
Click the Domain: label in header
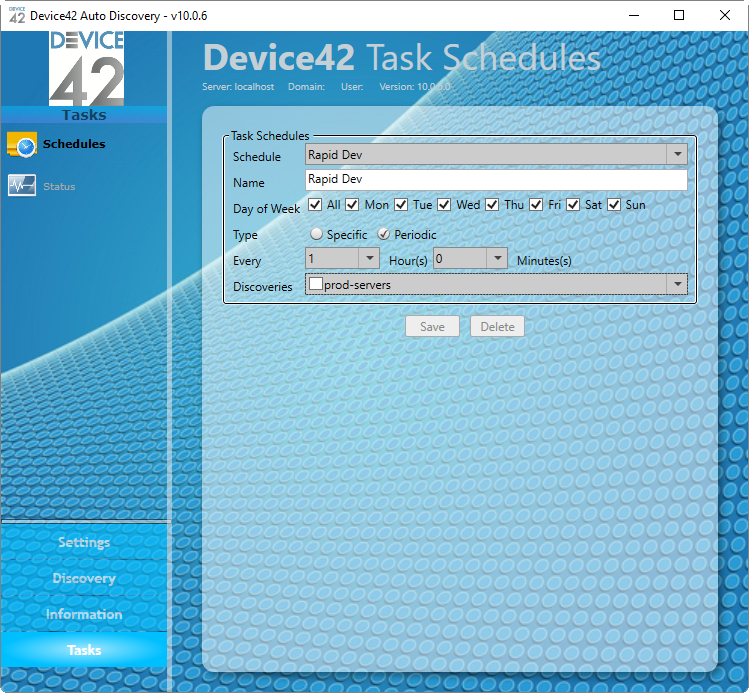[x=306, y=87]
